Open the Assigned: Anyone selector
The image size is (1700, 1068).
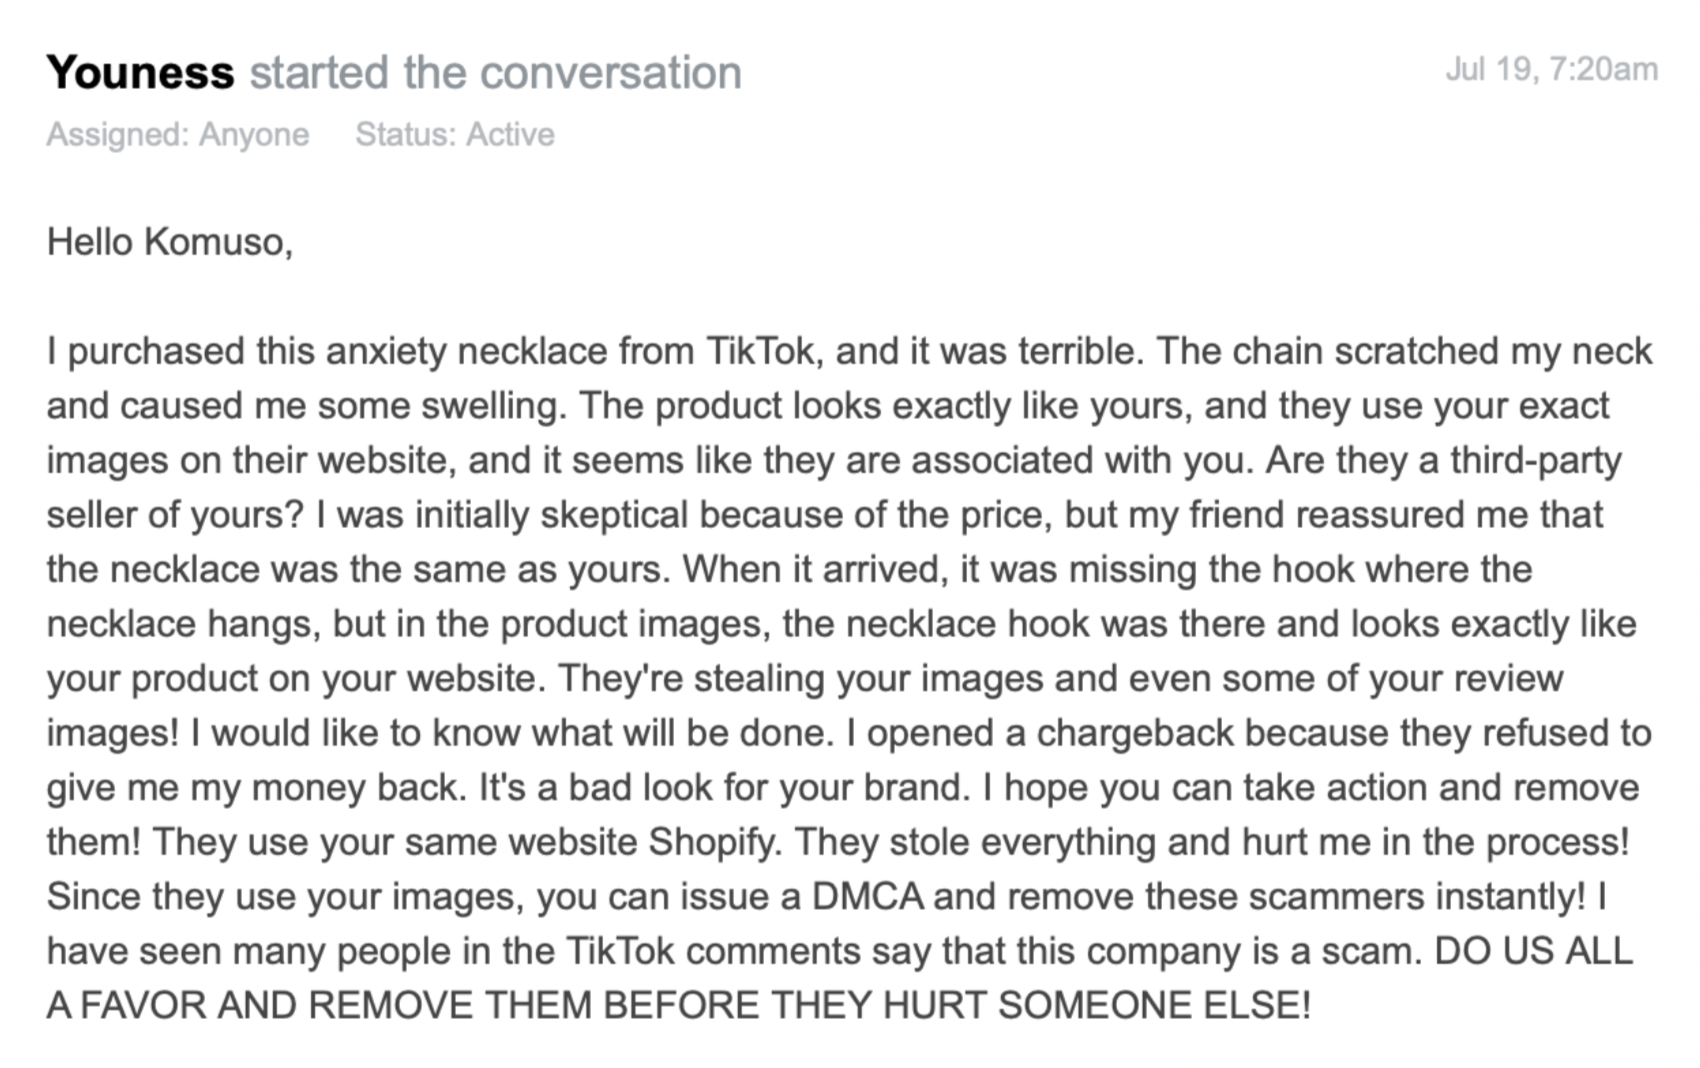coord(178,134)
